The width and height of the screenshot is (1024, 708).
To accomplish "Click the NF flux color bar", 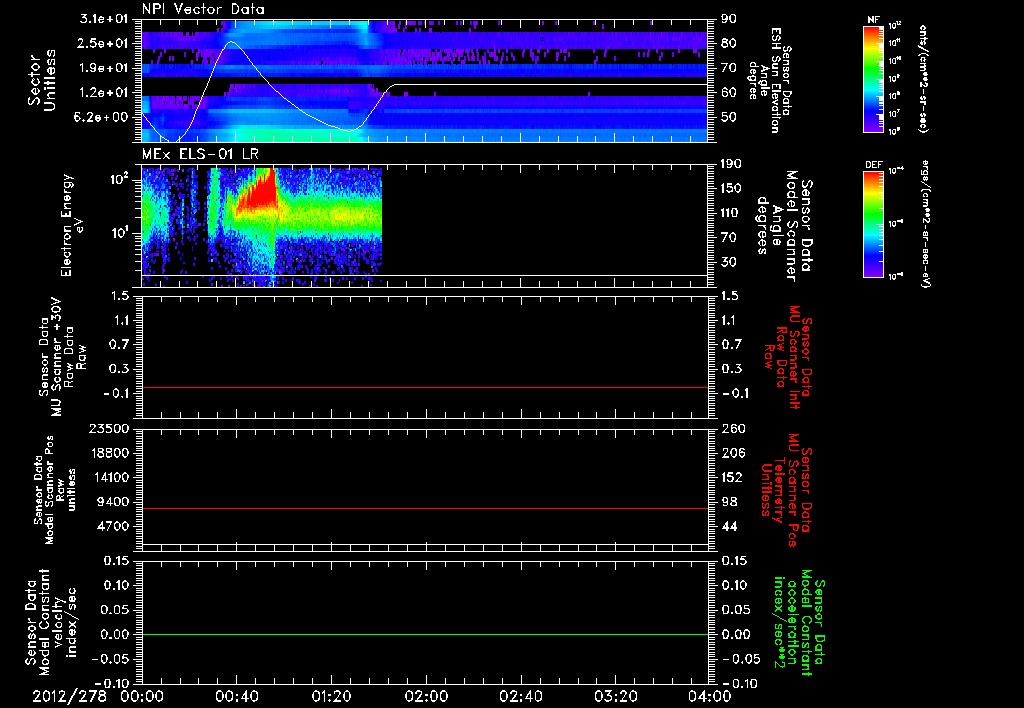I will click(x=874, y=78).
